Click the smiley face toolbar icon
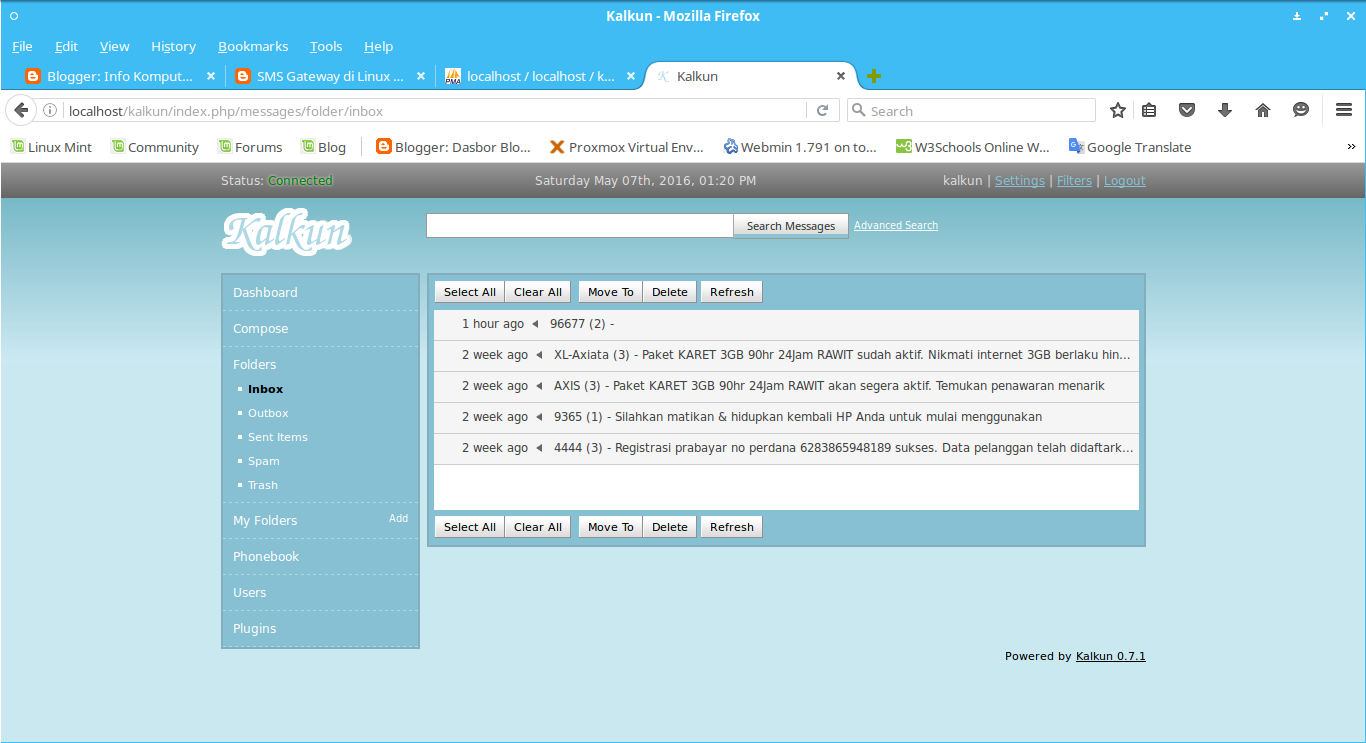 click(1301, 111)
